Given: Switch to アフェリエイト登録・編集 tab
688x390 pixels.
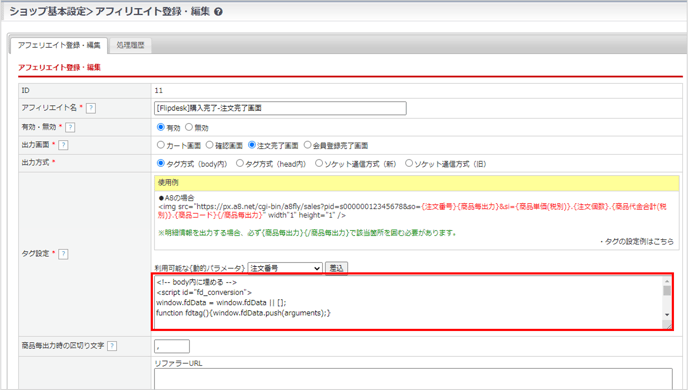Looking at the screenshot, I should point(59,45).
